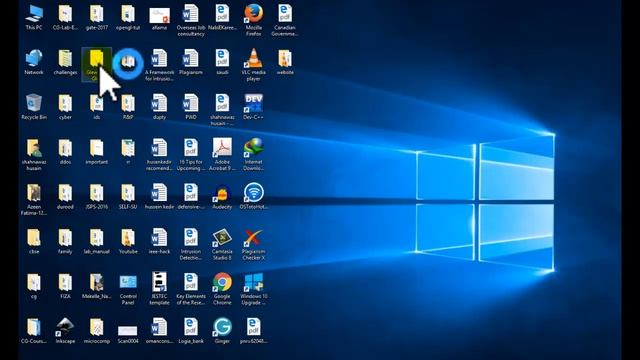
Task: Select the website folder
Action: pos(285,62)
